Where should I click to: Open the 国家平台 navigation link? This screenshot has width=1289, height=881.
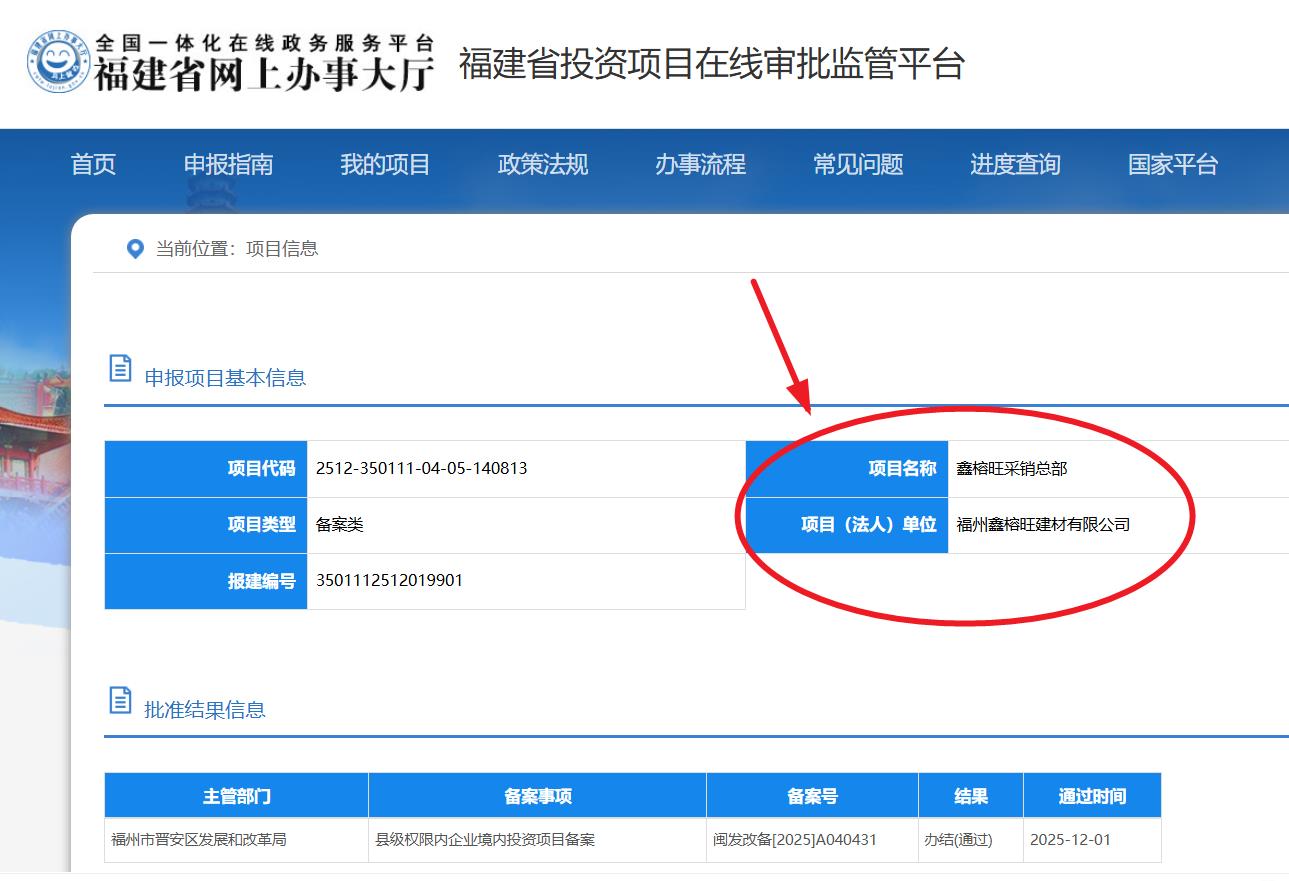point(1173,164)
